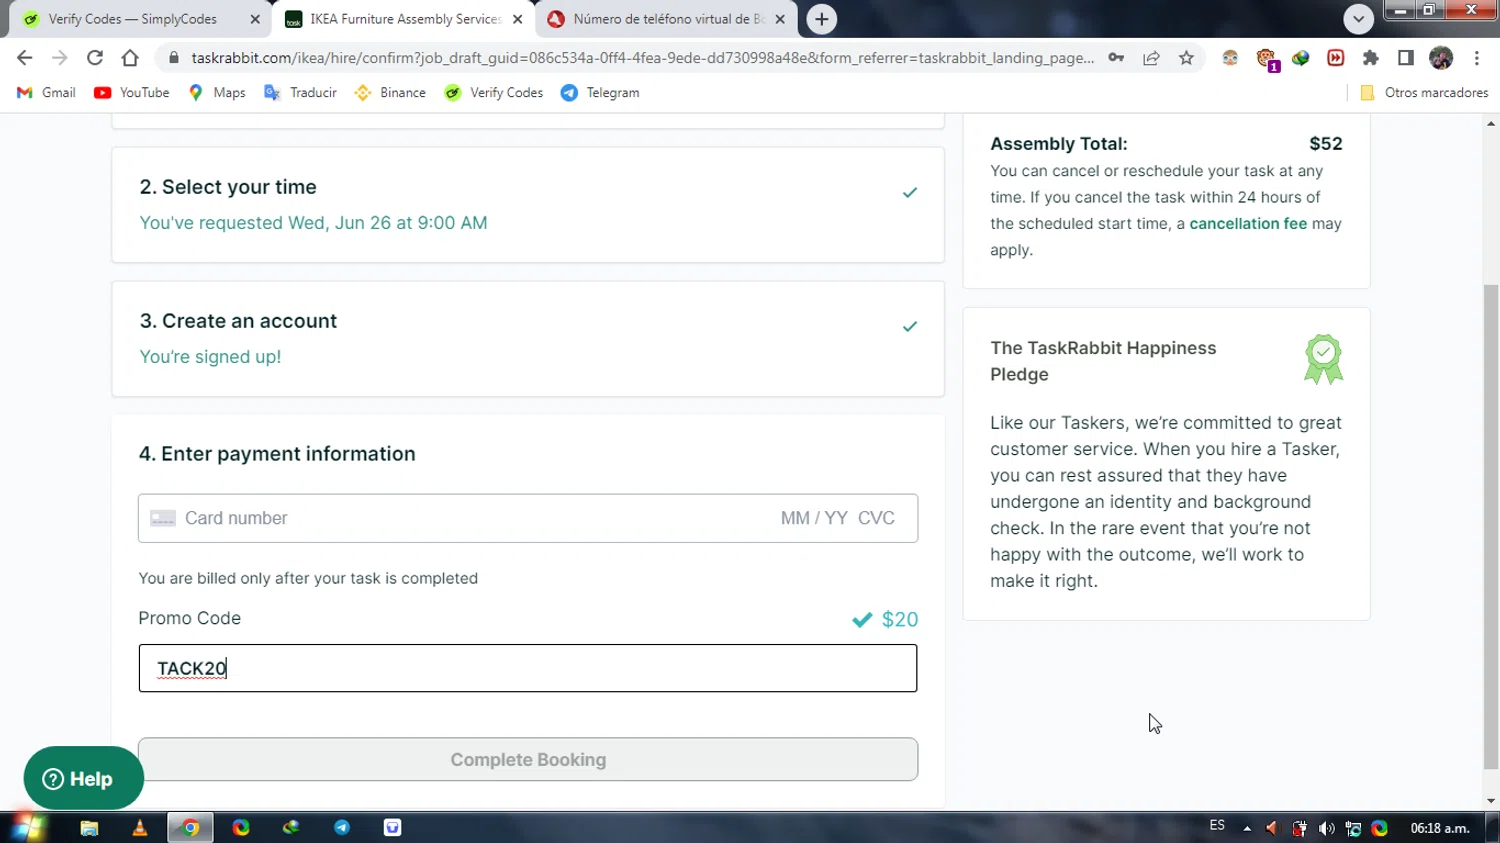Show hidden system tray icons
This screenshot has width=1500, height=843.
[x=1247, y=828]
